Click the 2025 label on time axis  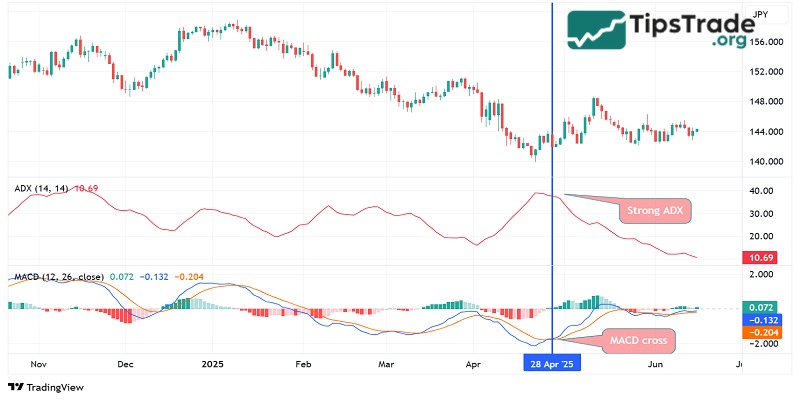pyautogui.click(x=215, y=365)
